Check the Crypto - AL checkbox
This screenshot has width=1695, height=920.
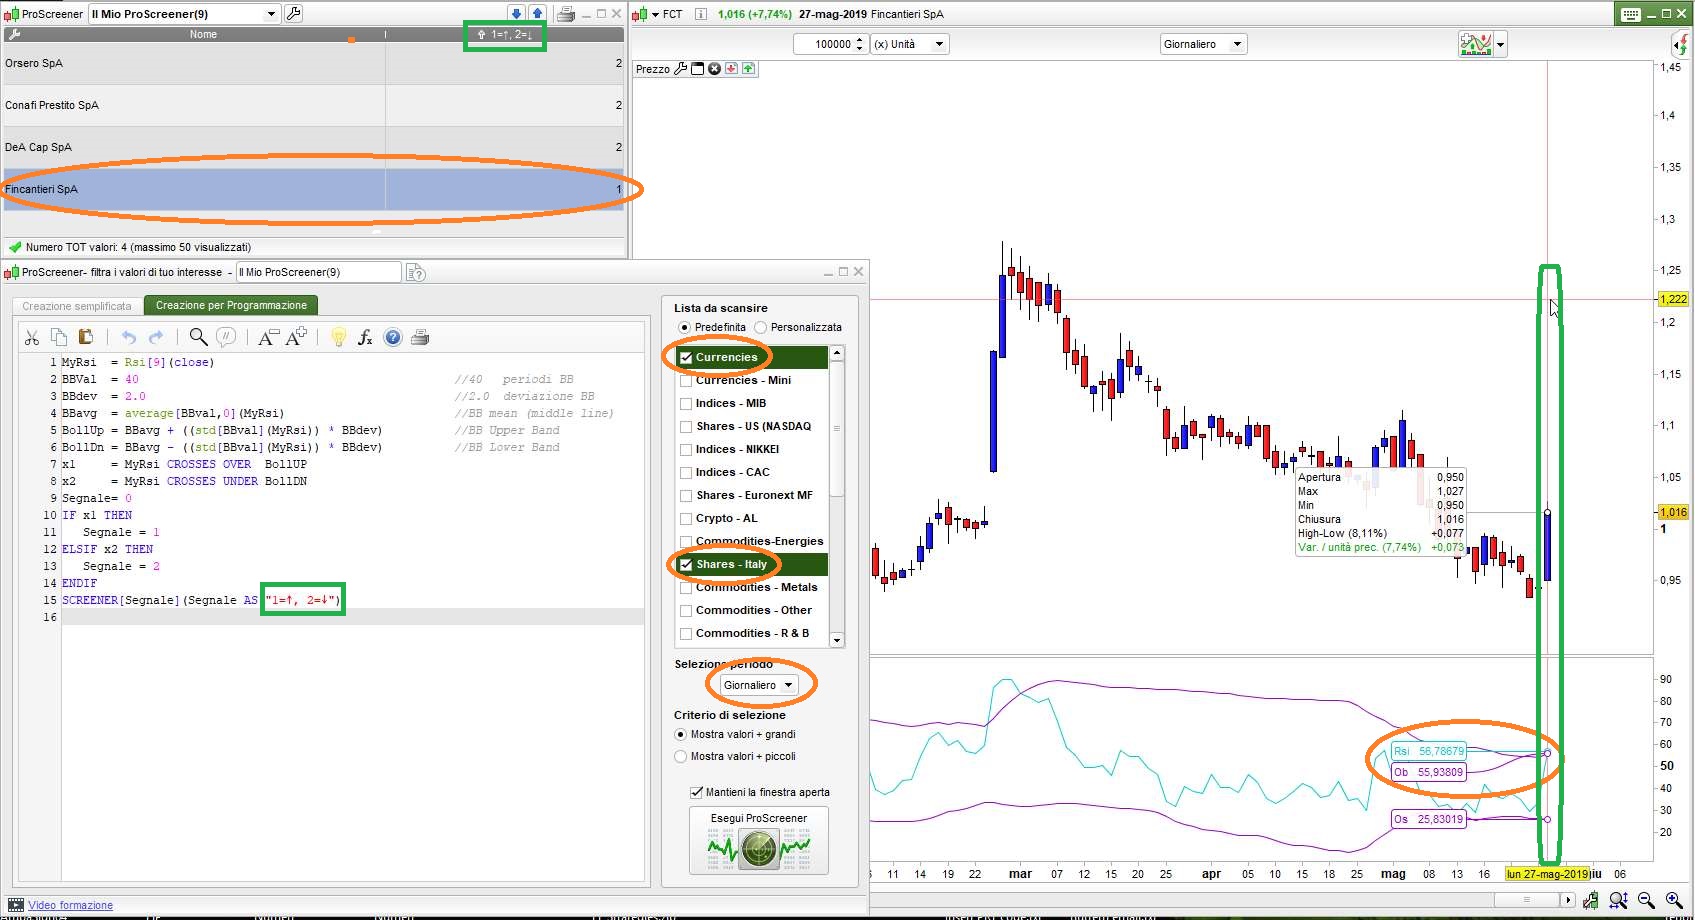click(686, 518)
